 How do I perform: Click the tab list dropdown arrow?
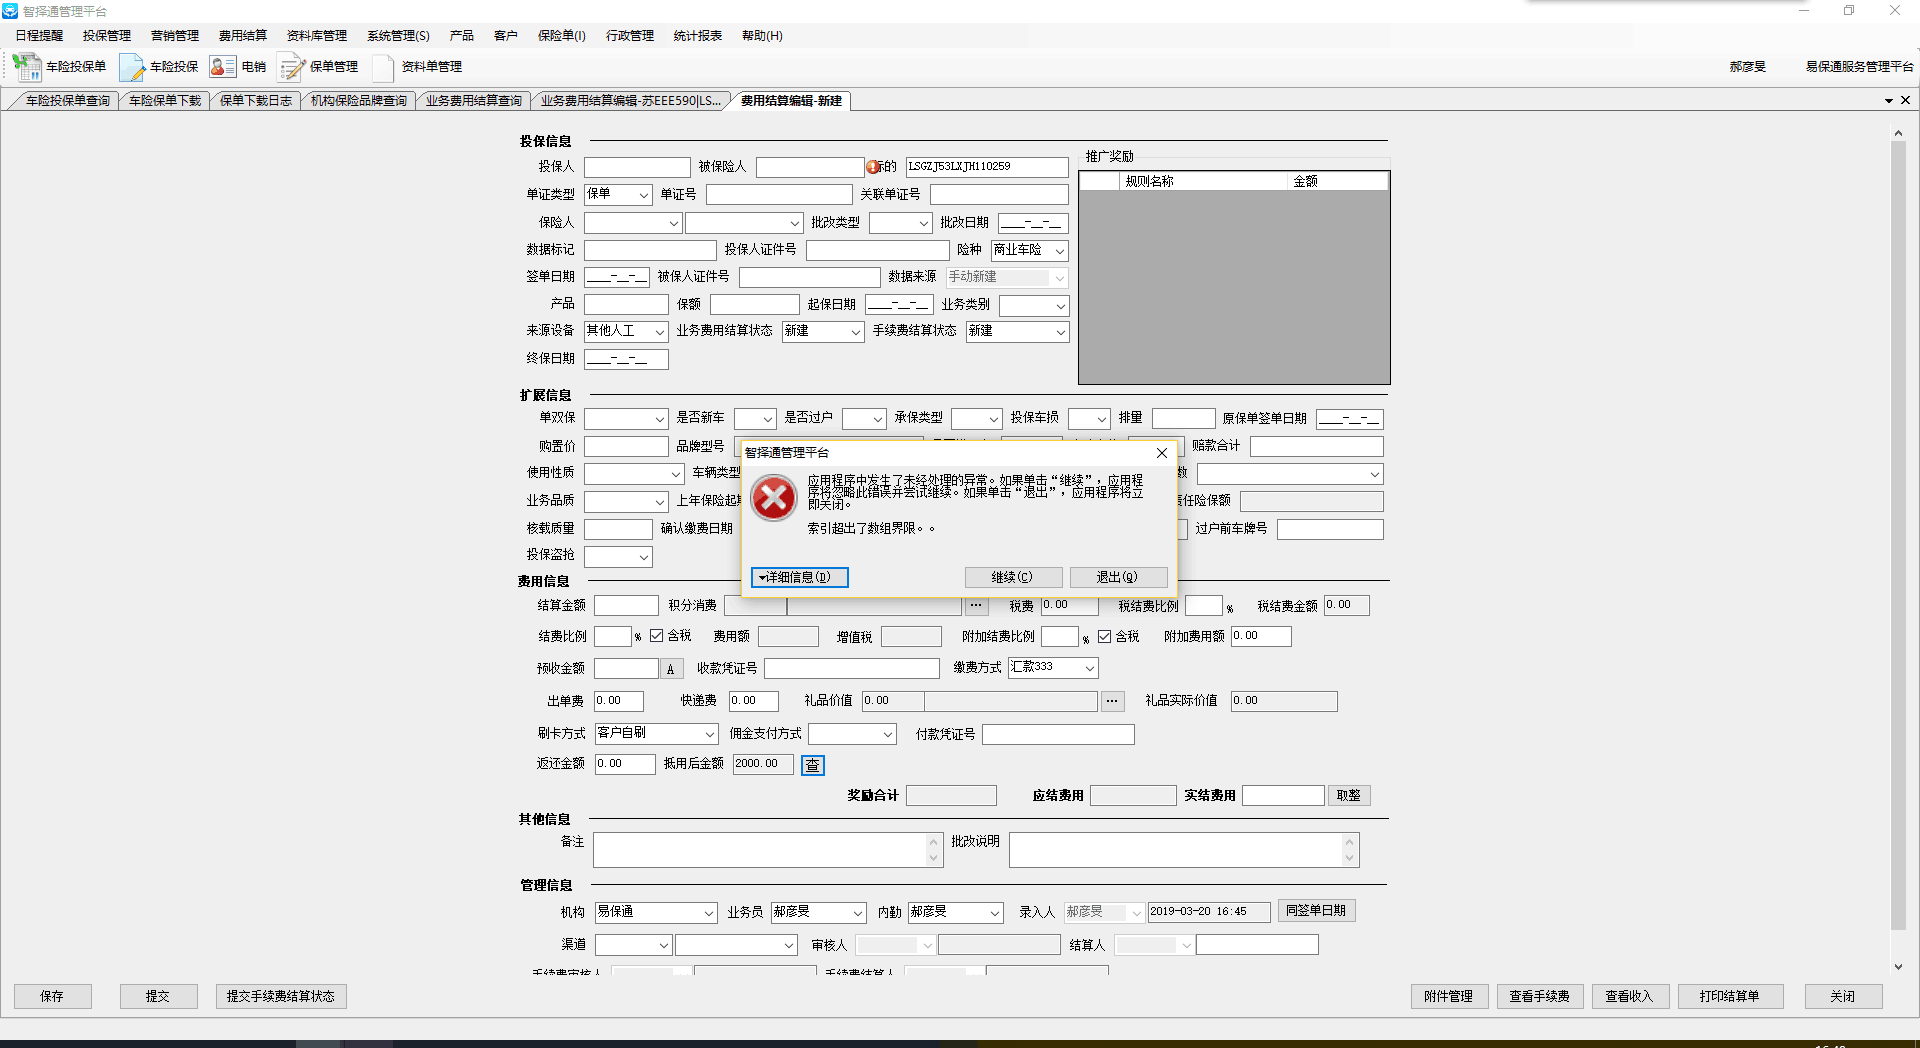1889,101
